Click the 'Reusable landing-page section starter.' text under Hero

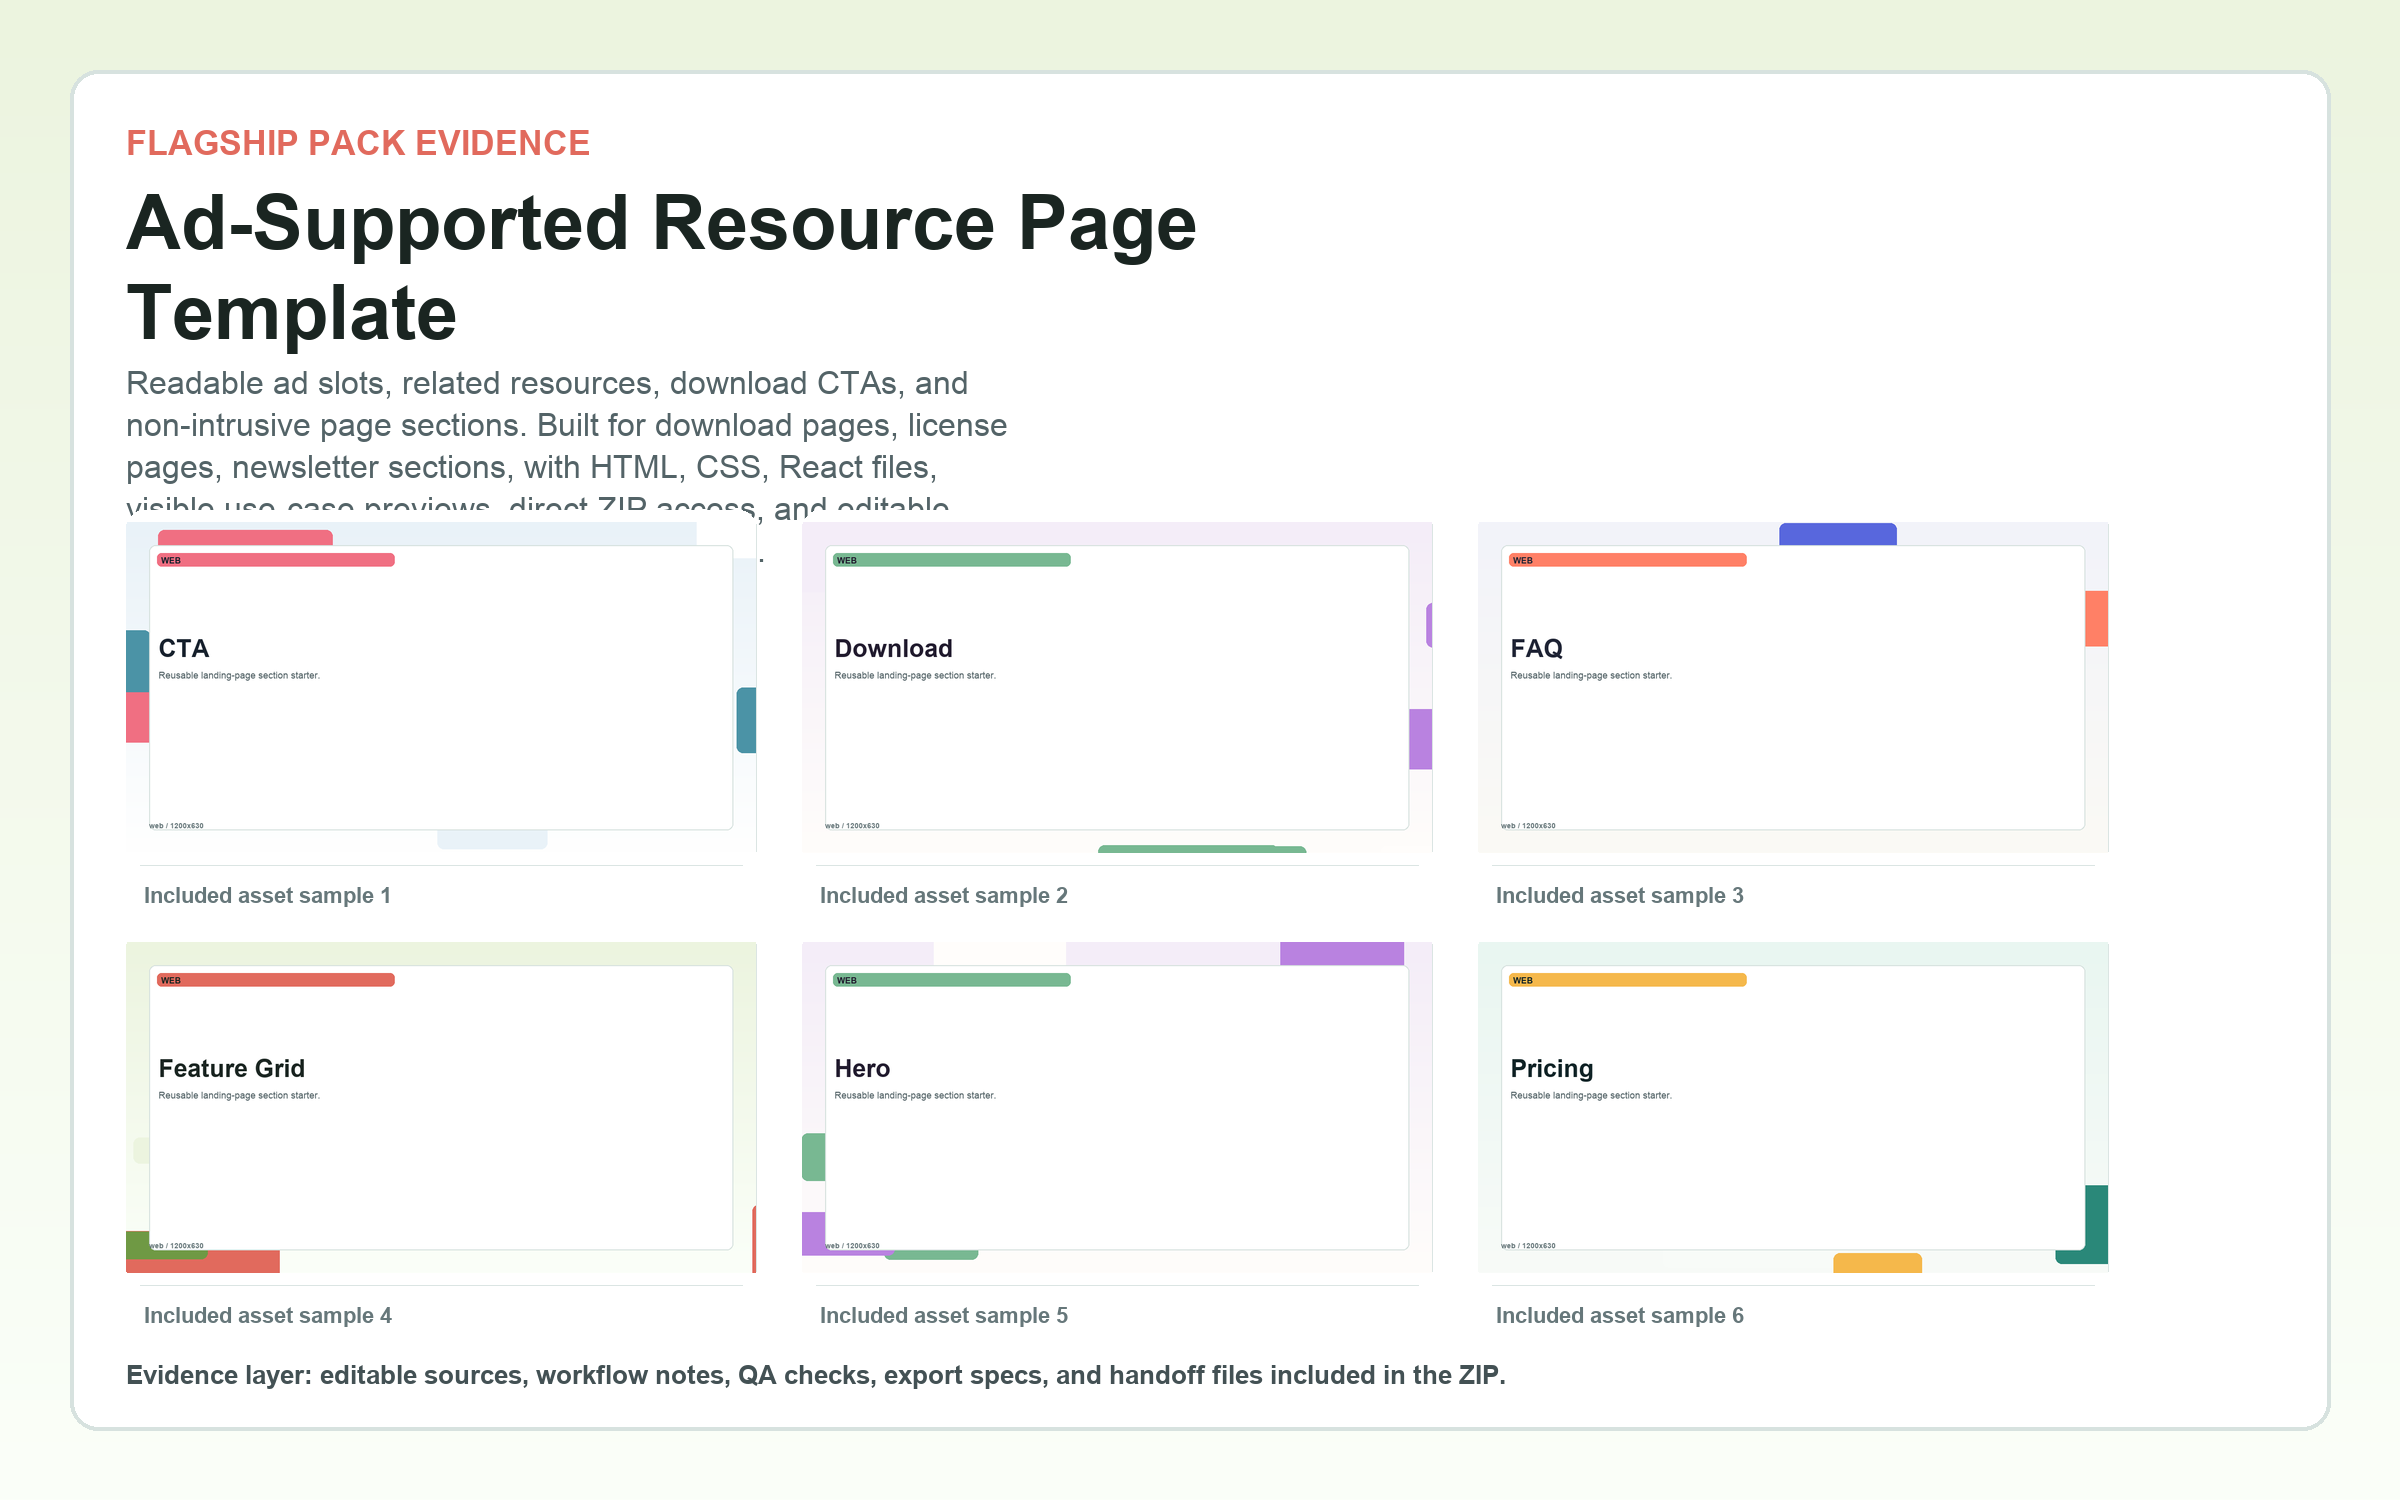pyautogui.click(x=915, y=1096)
